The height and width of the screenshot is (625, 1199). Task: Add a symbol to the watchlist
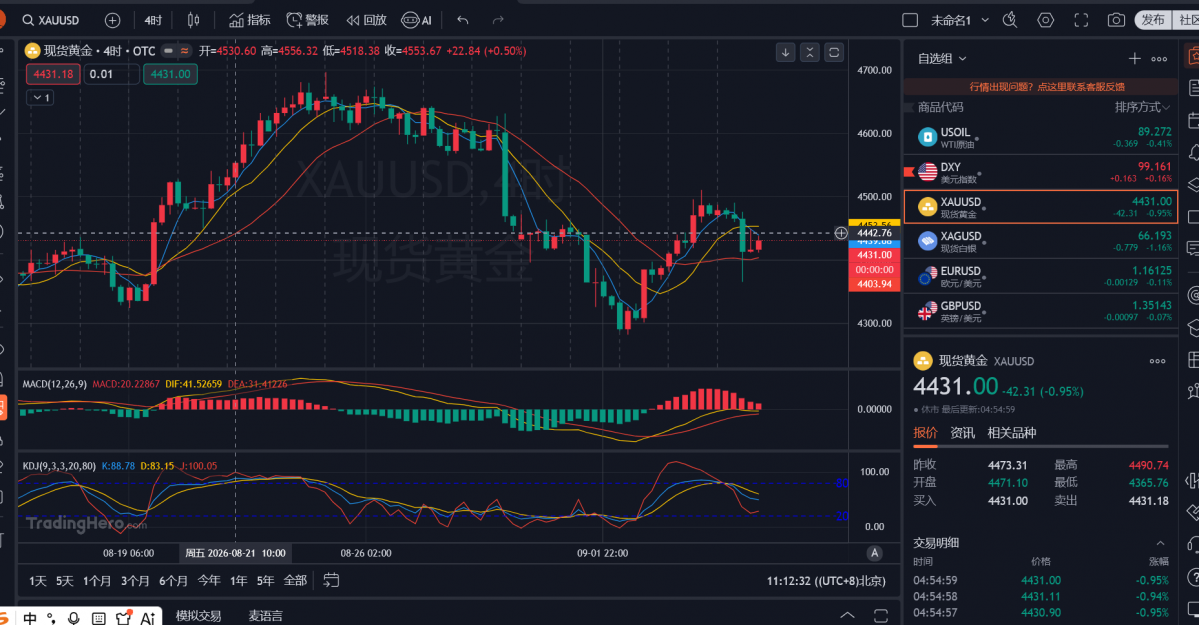tap(1135, 58)
